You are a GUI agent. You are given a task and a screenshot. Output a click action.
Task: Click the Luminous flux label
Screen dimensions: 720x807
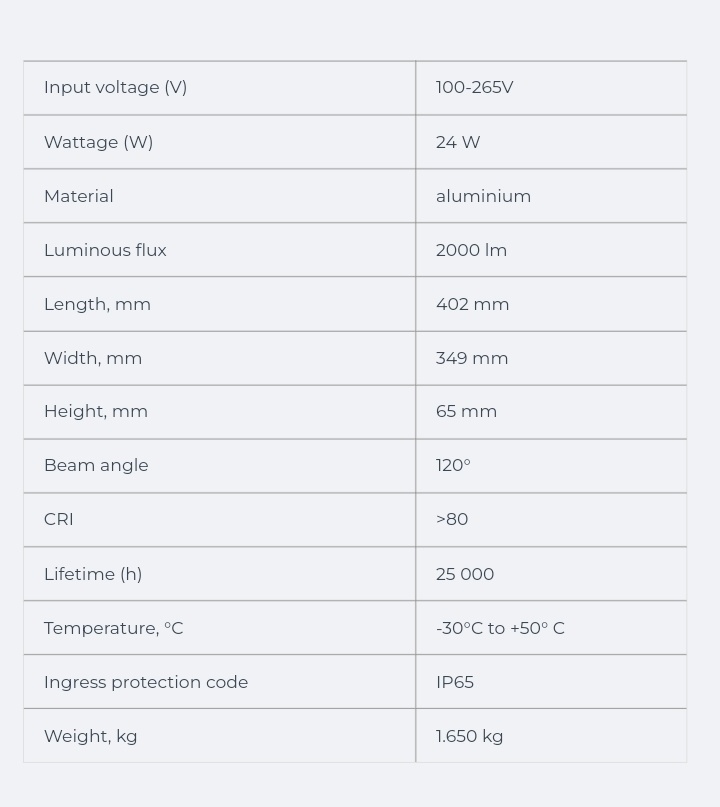pos(105,250)
